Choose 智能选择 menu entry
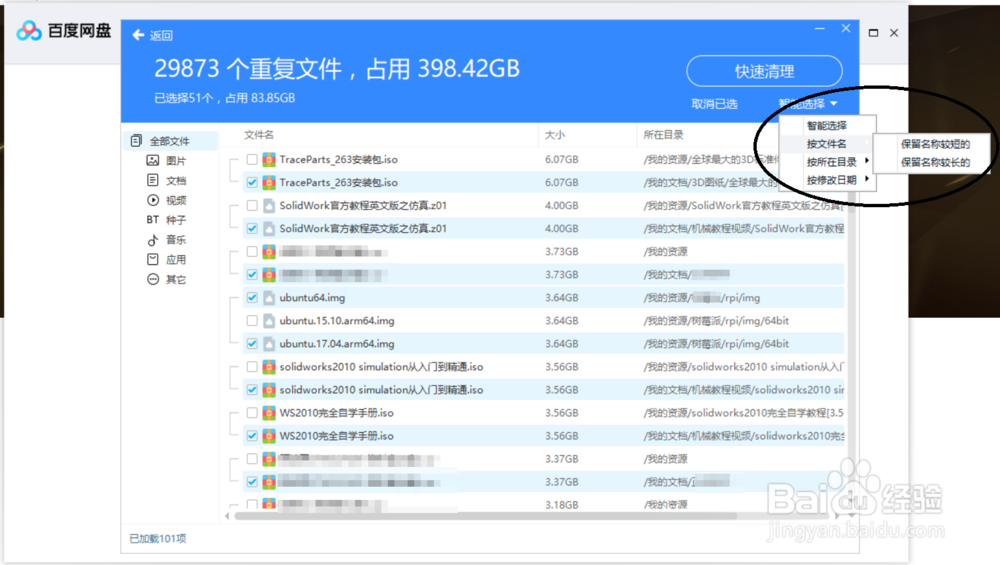The image size is (1000, 565). (827, 126)
